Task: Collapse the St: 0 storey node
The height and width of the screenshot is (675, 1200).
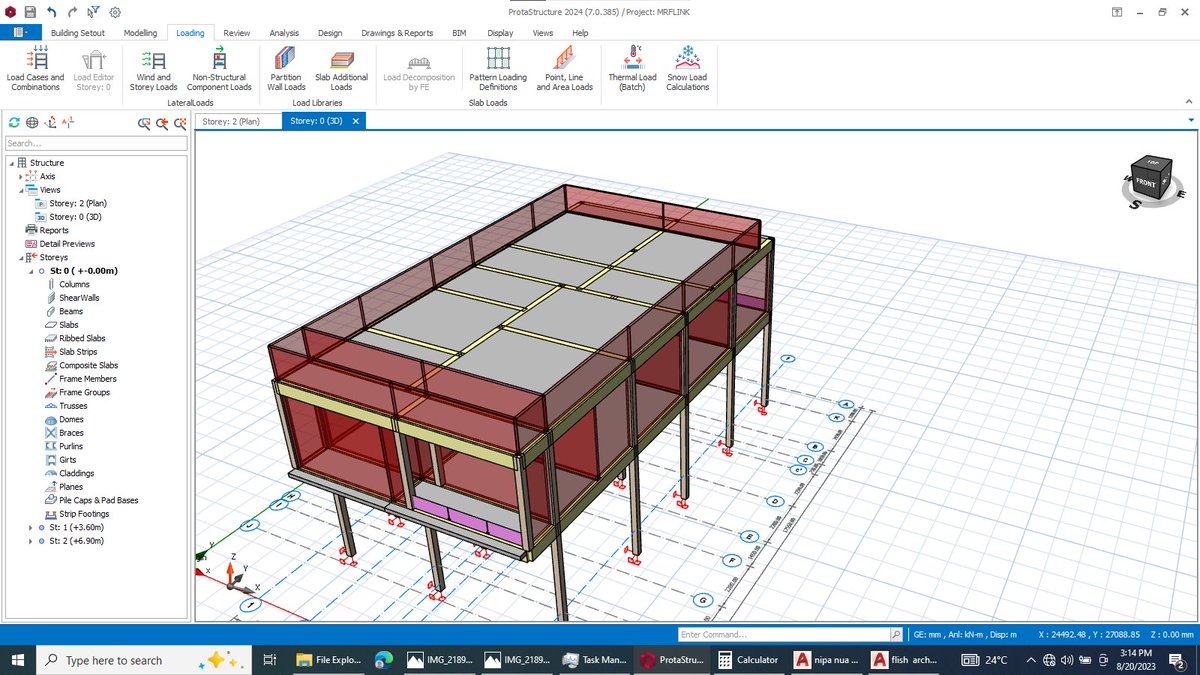Action: (x=30, y=271)
